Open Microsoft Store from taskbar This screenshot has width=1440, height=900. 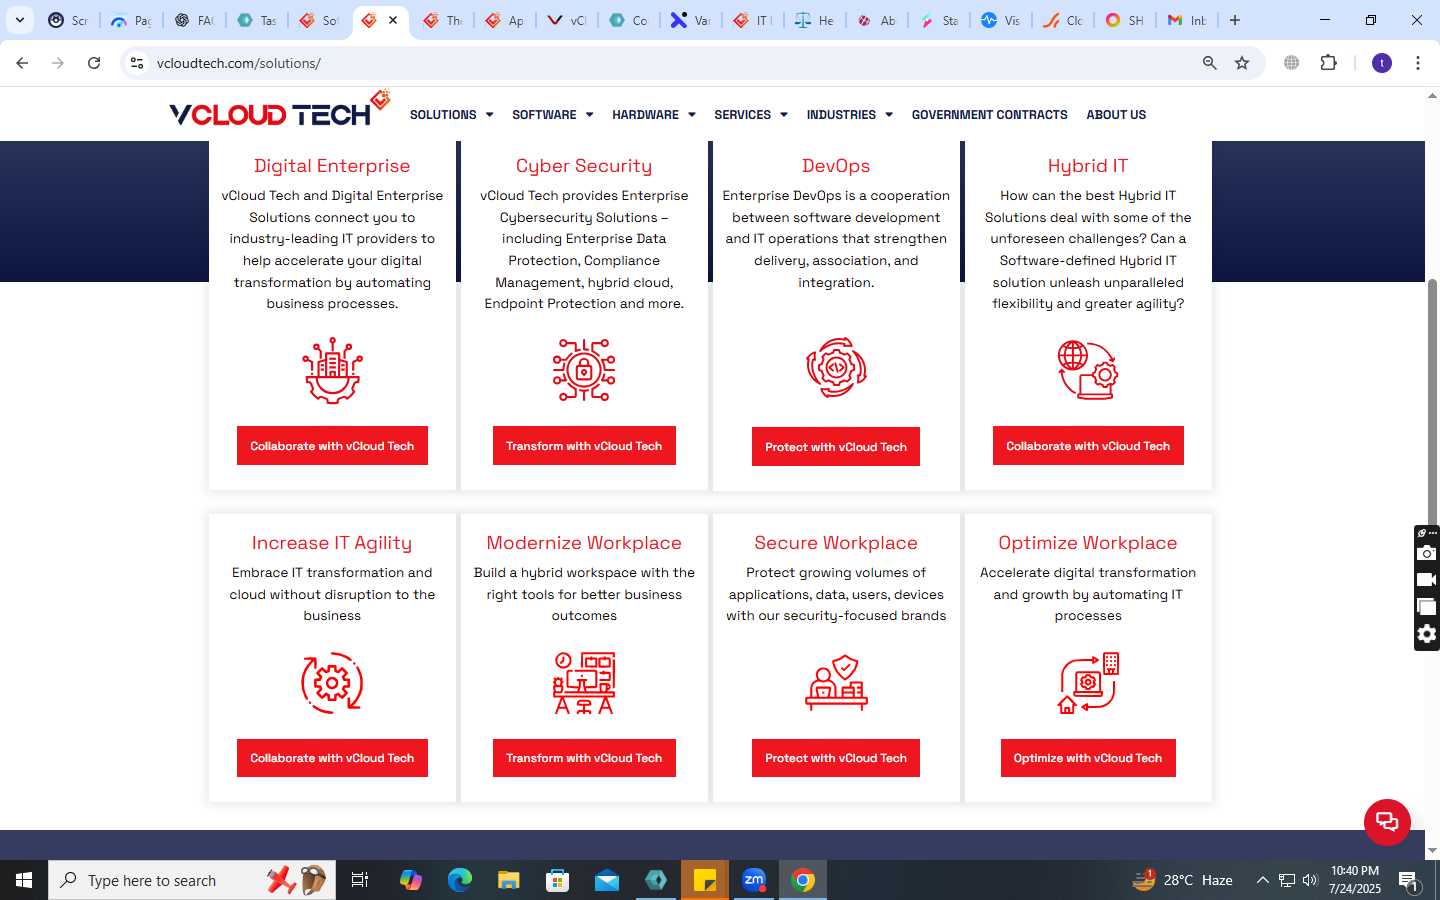coord(558,880)
